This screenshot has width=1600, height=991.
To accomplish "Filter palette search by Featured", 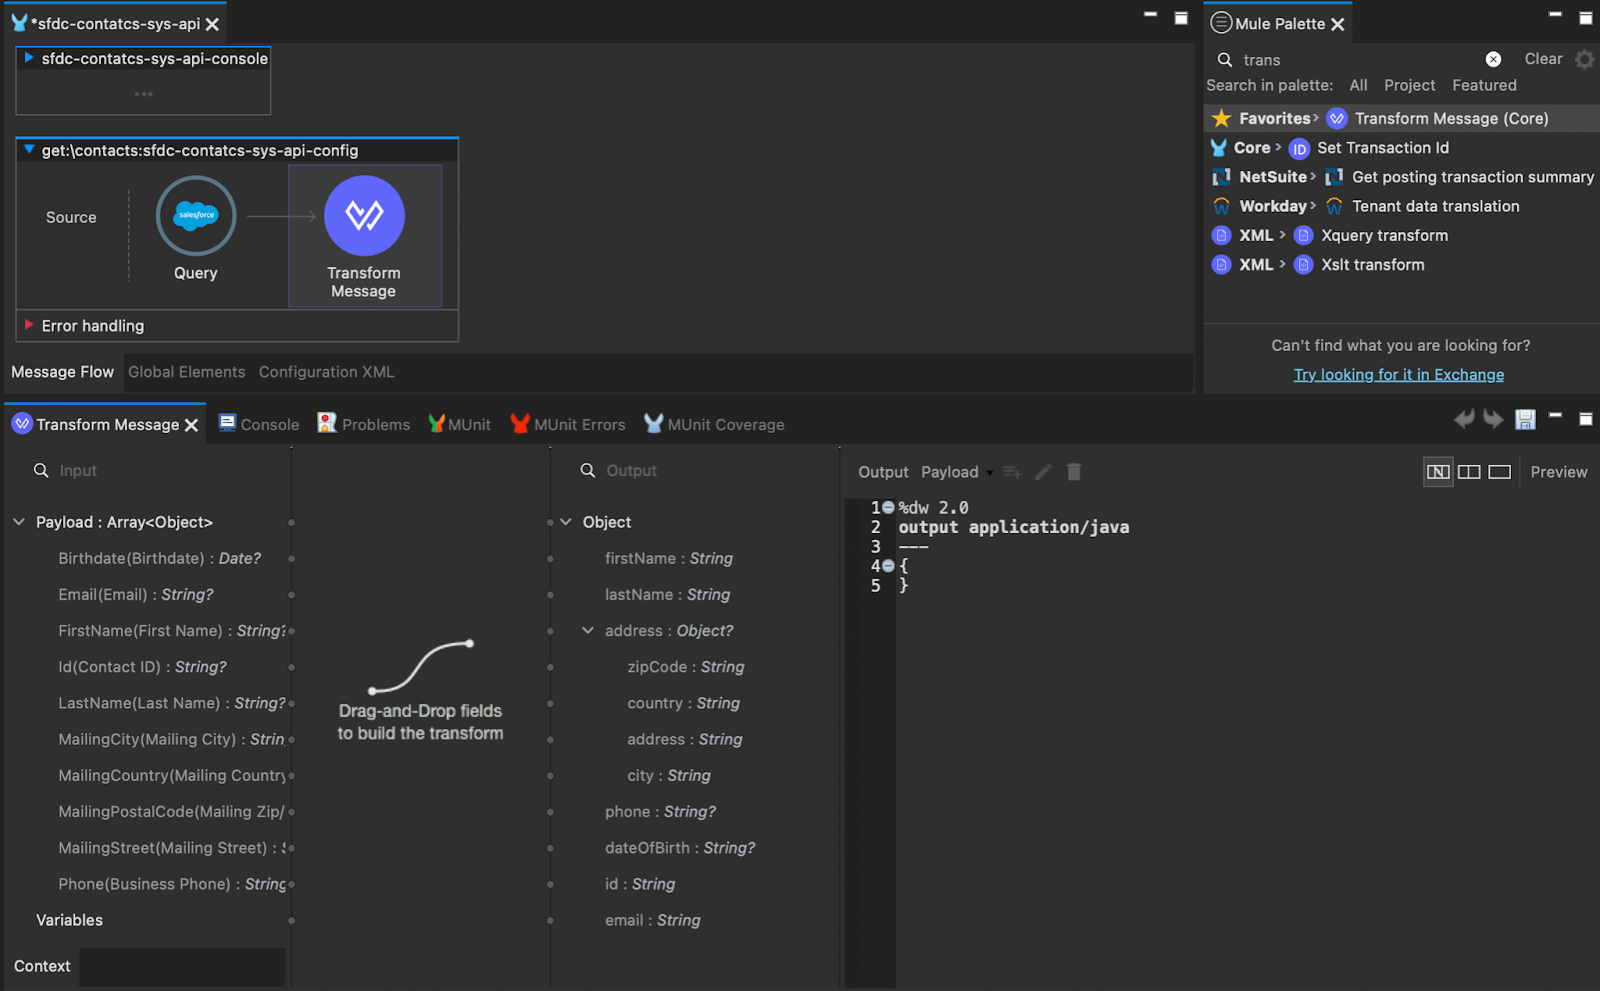I will (x=1484, y=86).
